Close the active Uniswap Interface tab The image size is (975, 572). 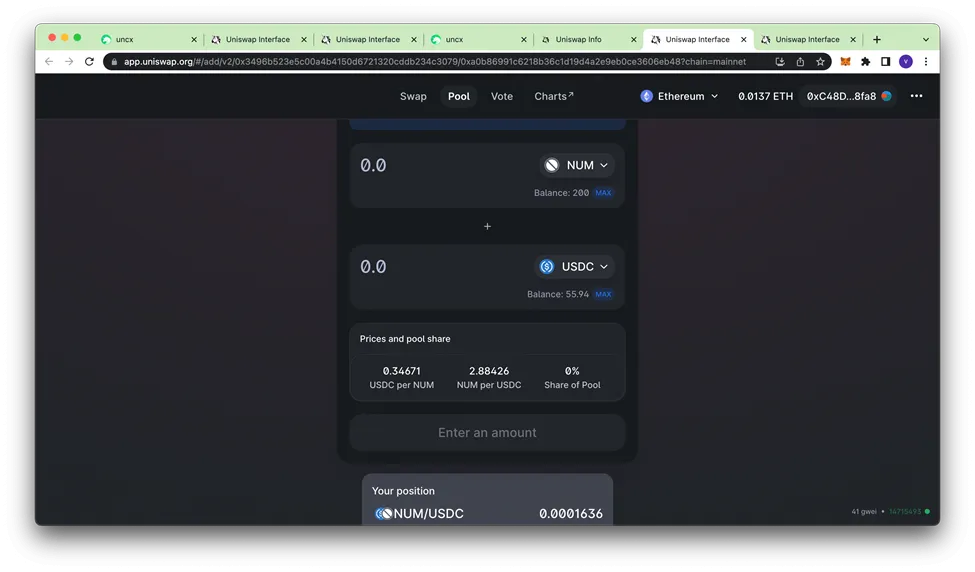744,39
